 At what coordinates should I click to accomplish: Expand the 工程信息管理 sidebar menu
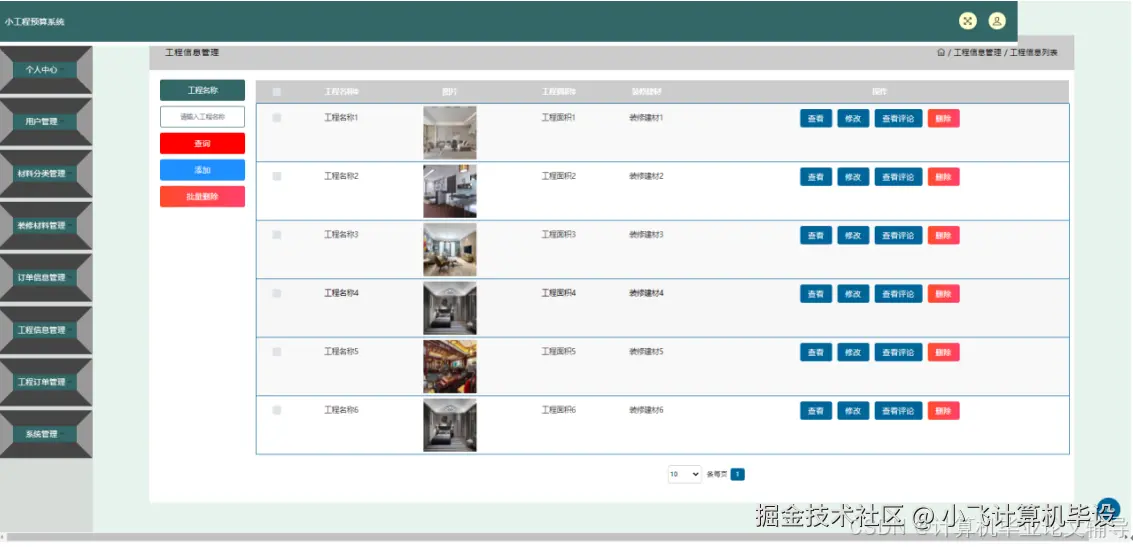[x=46, y=330]
